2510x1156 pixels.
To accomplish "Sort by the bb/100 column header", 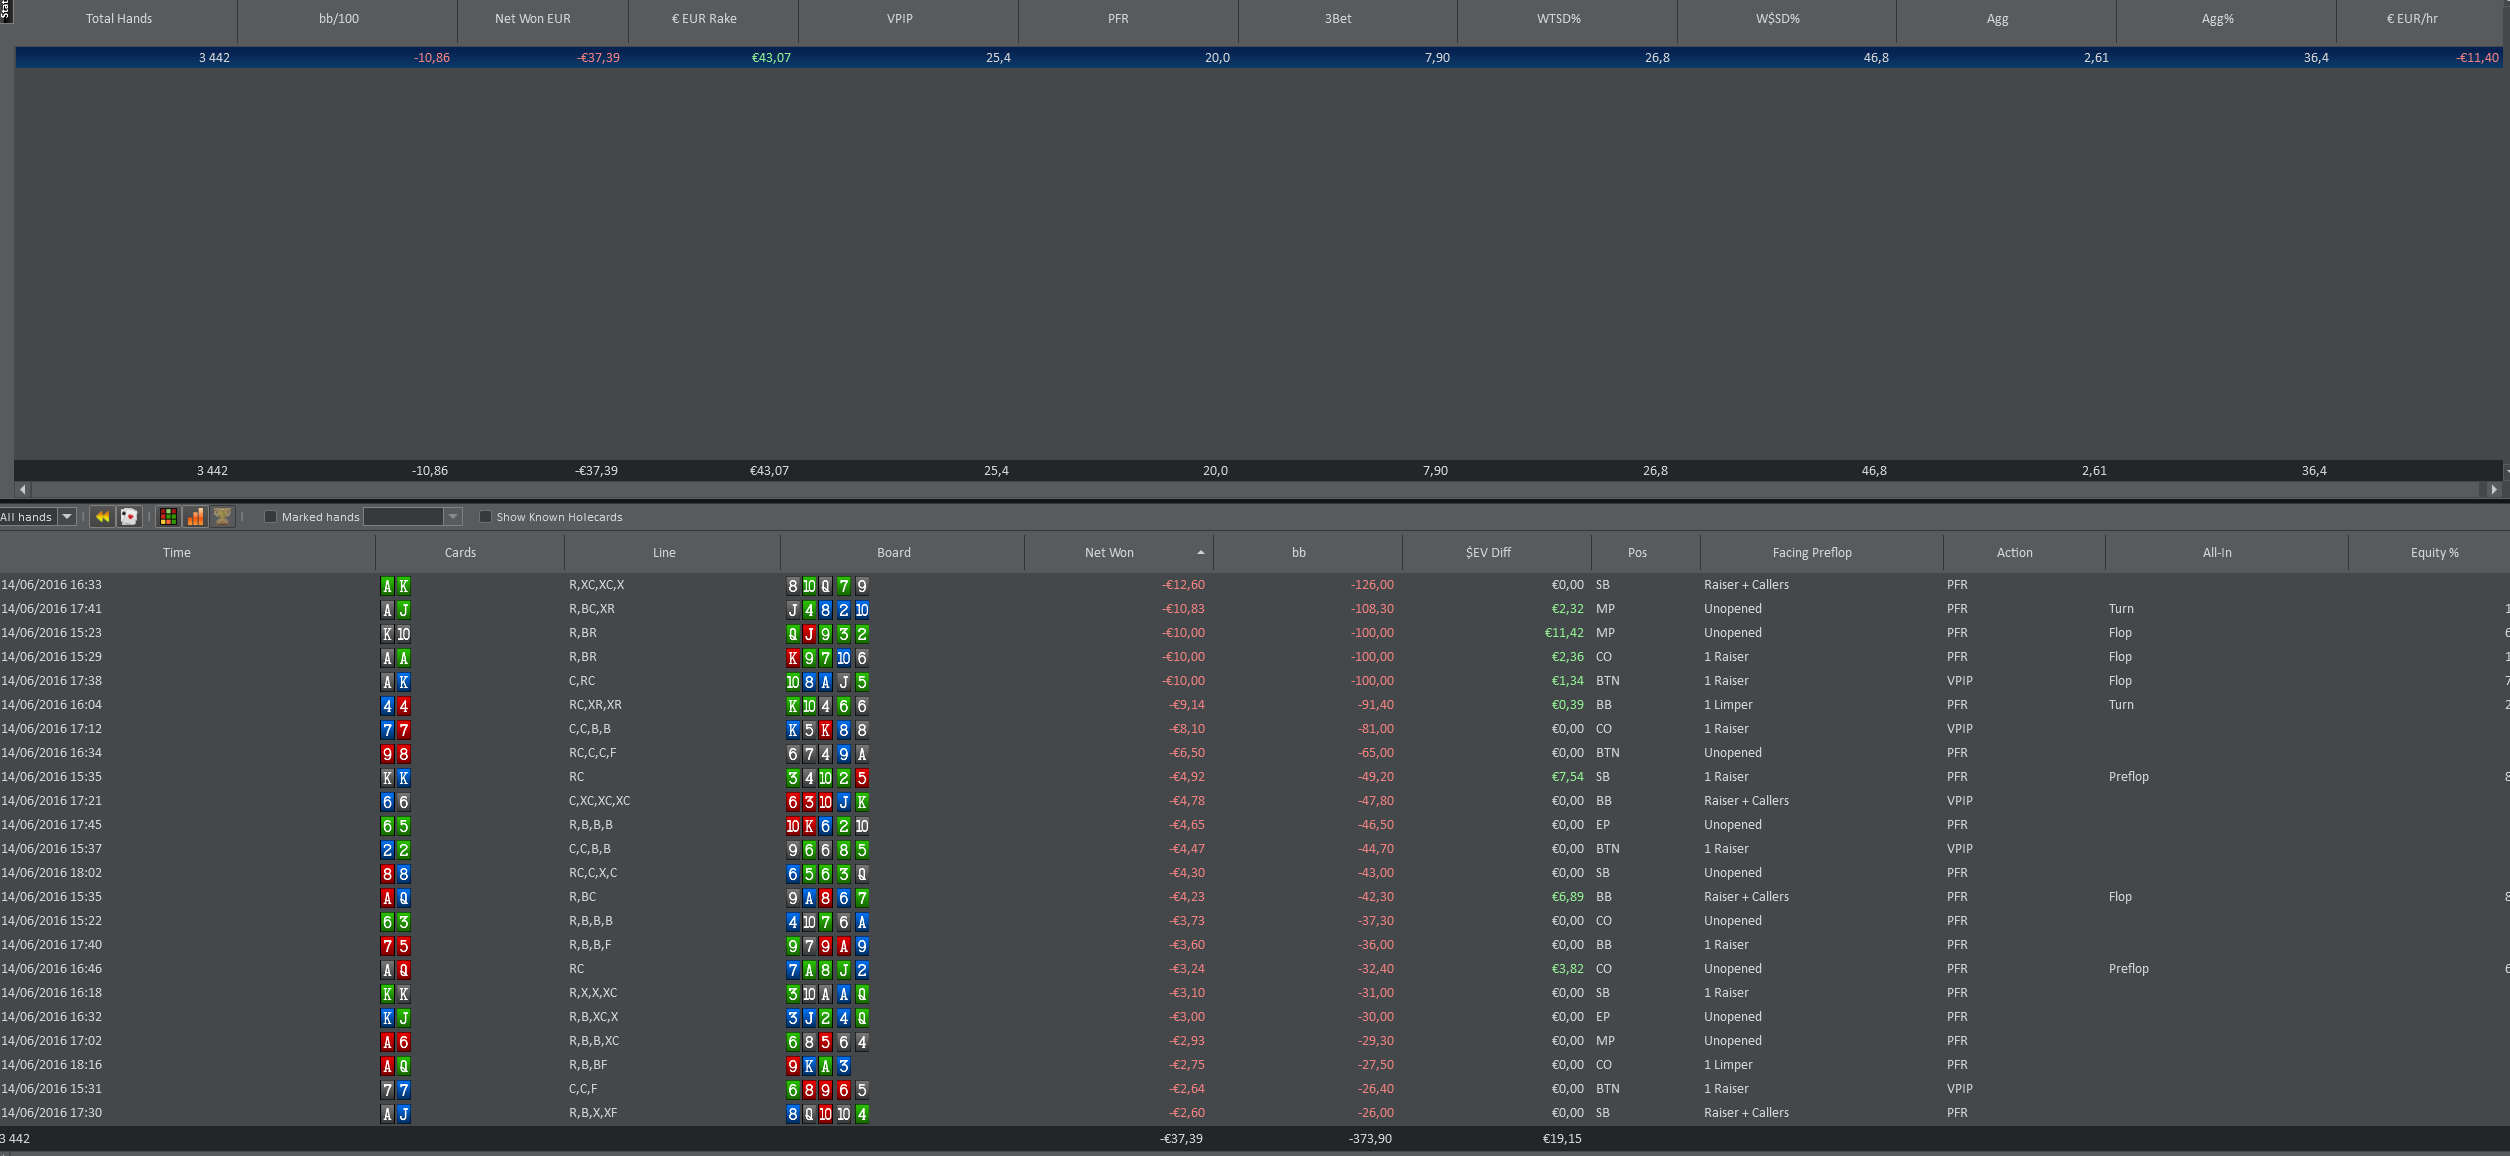I will (x=338, y=19).
